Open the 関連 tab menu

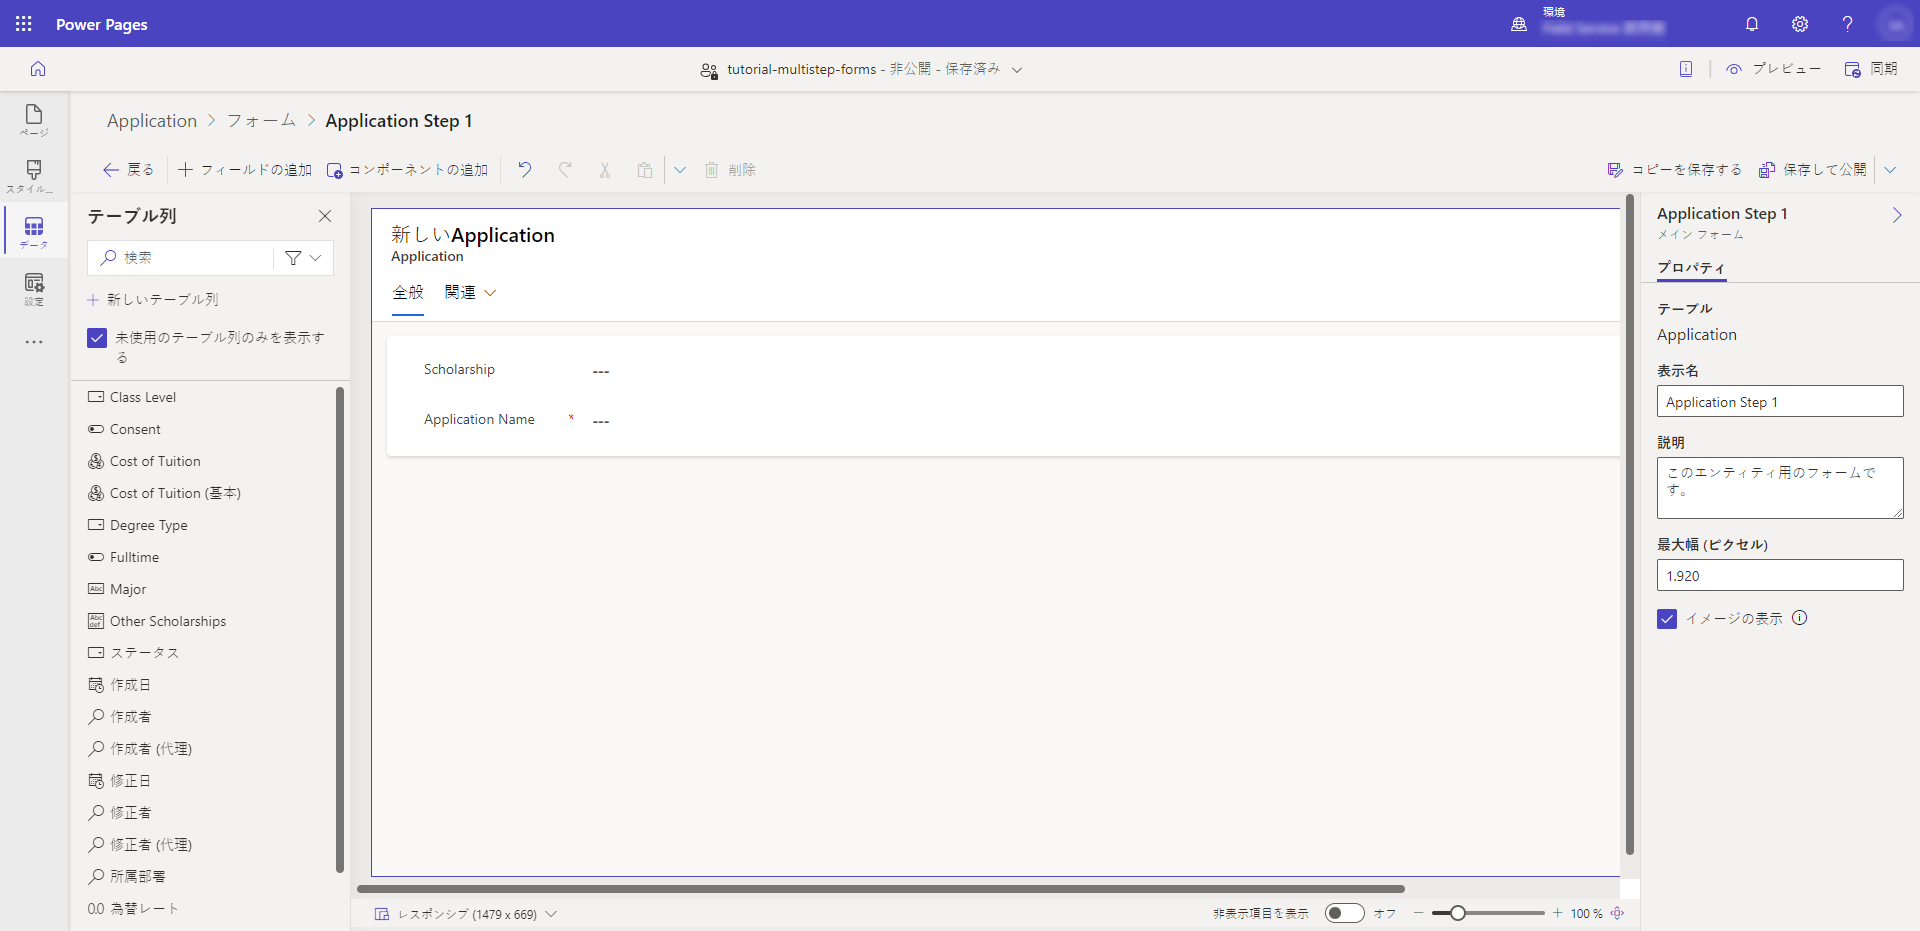(x=470, y=293)
